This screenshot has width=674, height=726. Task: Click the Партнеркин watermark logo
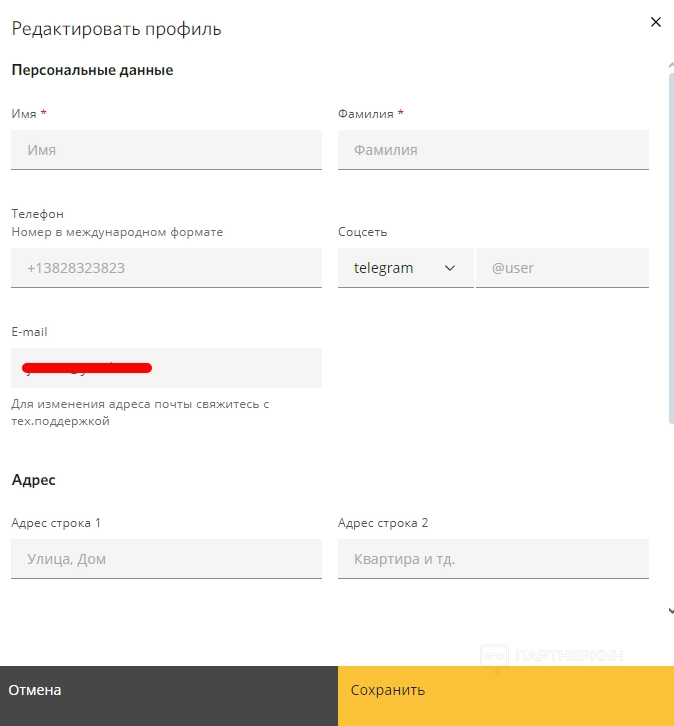pos(552,656)
